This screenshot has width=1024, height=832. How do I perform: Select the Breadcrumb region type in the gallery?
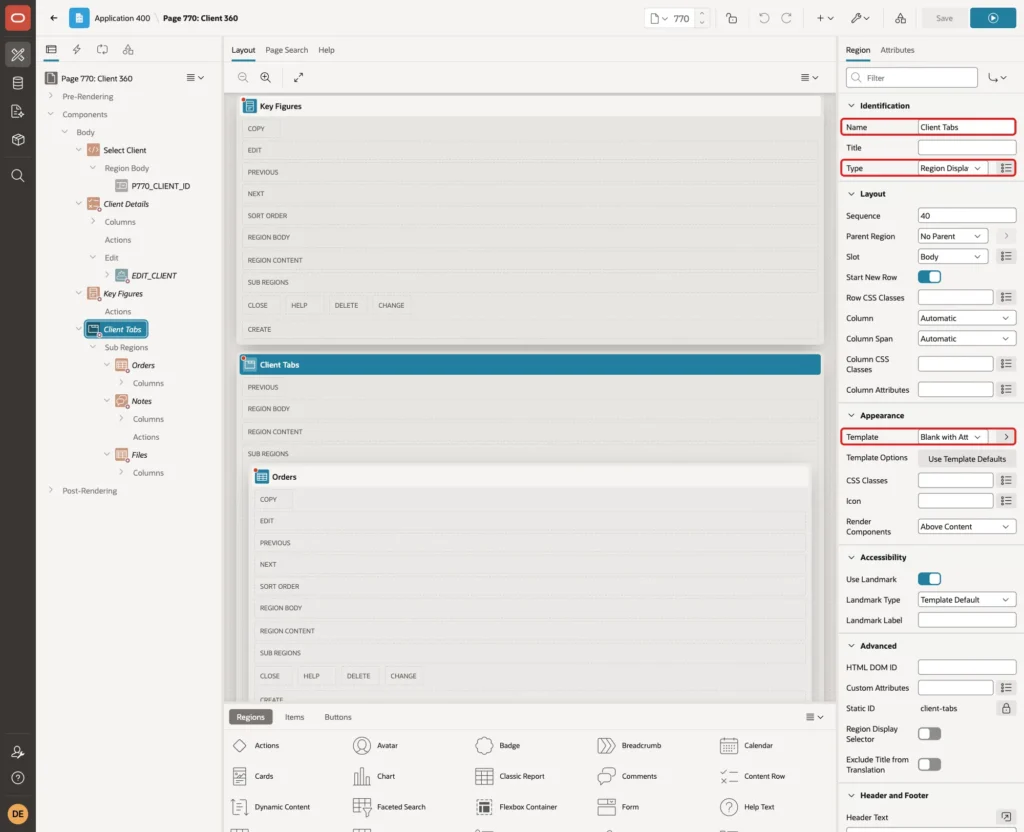point(629,745)
